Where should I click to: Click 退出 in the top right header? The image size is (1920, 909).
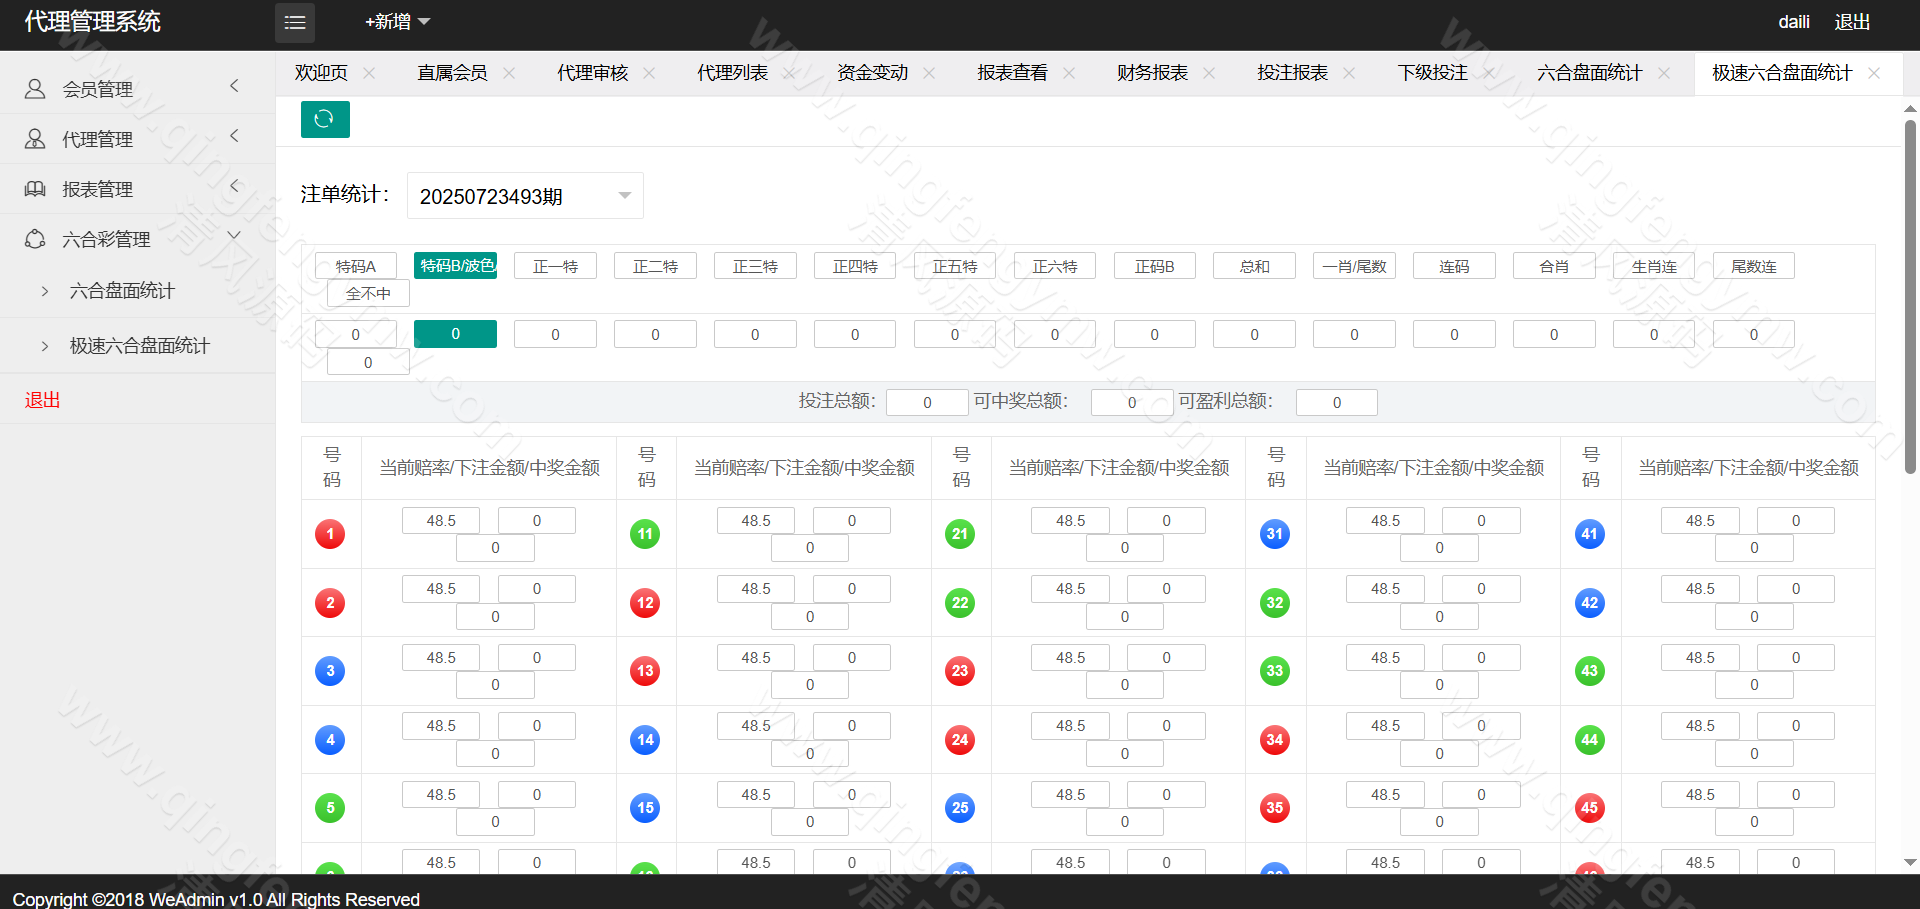click(1852, 22)
